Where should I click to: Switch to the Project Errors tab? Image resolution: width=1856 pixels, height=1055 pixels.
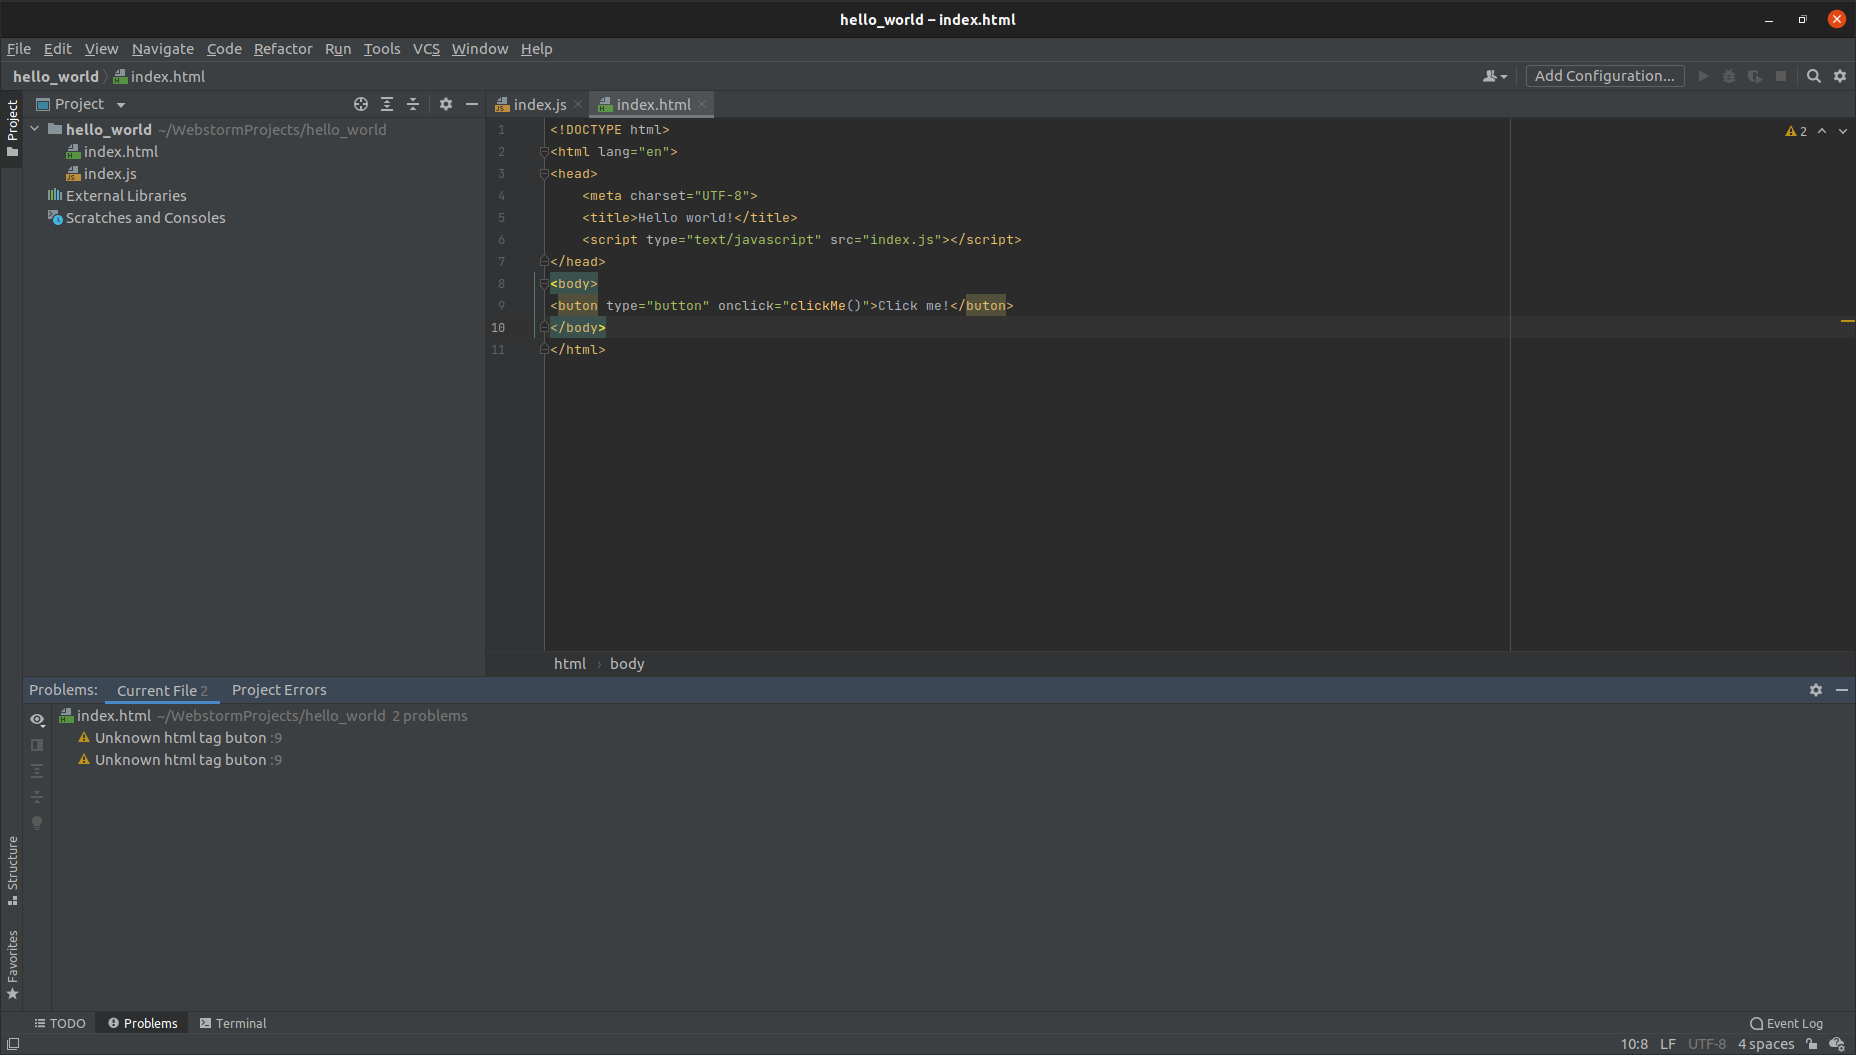point(278,689)
